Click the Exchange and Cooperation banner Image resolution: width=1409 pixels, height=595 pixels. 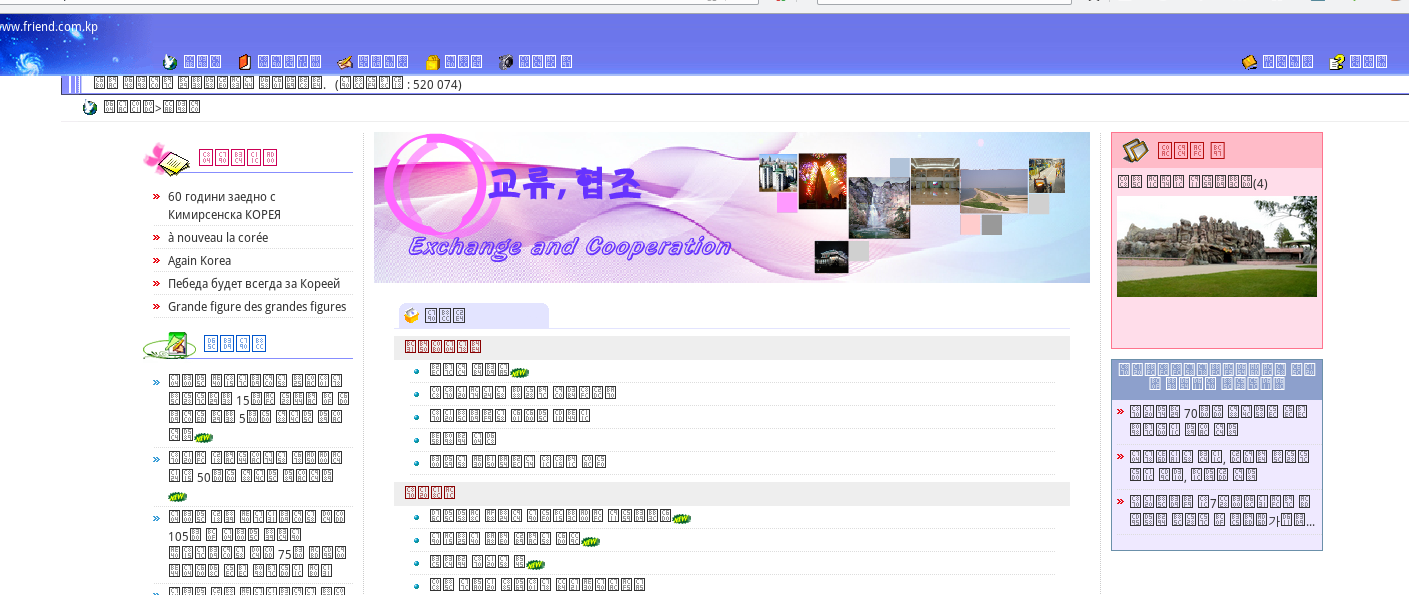731,207
